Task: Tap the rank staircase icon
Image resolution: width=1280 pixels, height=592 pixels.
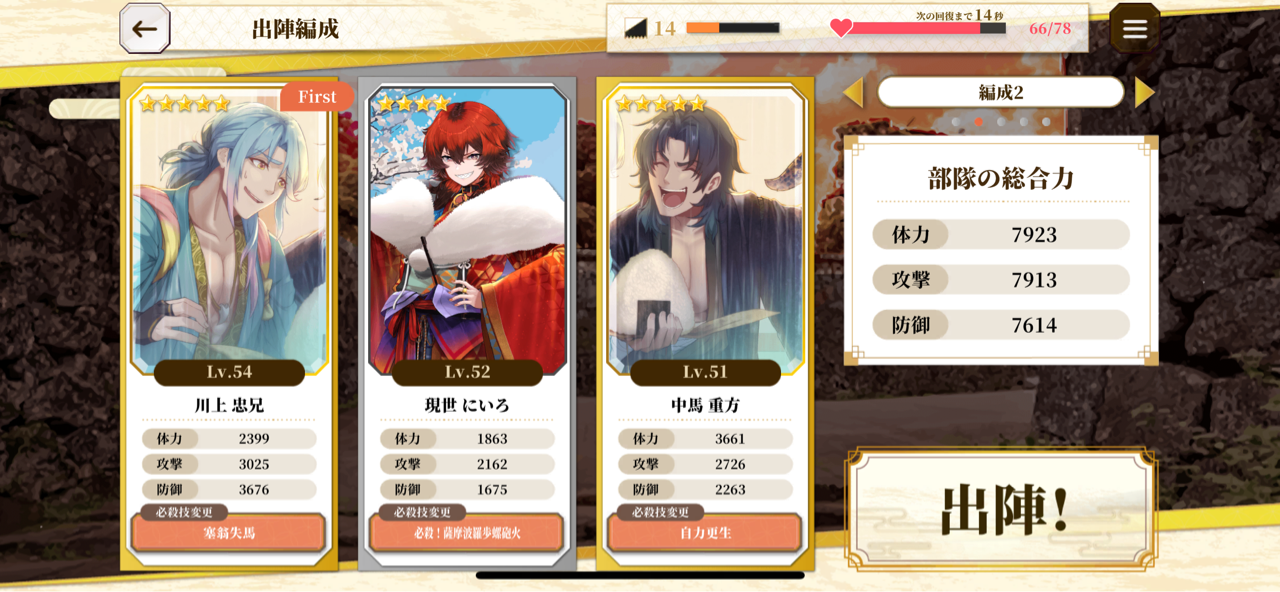Action: tap(636, 28)
